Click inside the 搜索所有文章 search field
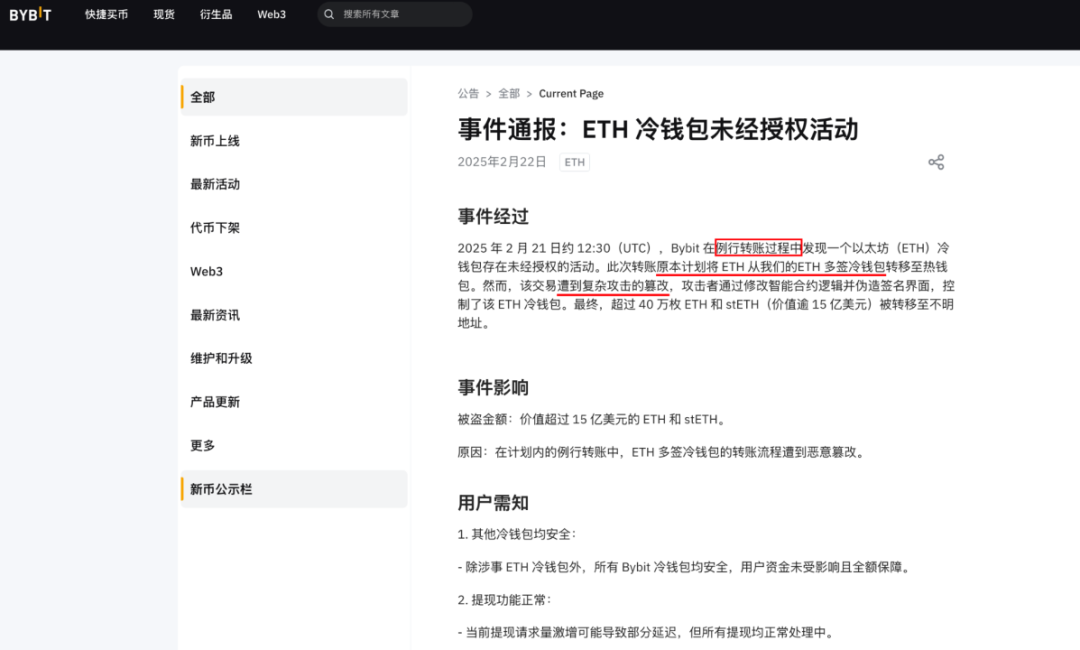This screenshot has width=1080, height=650. [400, 14]
